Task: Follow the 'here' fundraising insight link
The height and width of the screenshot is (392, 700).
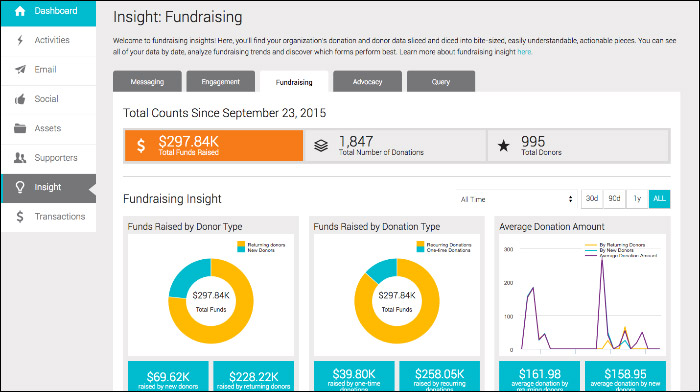Action: [x=524, y=52]
